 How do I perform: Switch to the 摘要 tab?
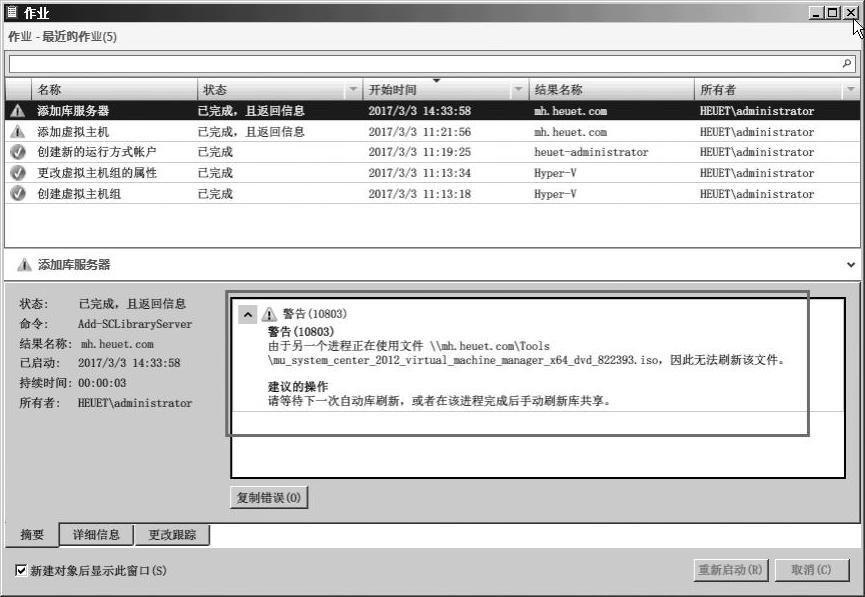31,535
